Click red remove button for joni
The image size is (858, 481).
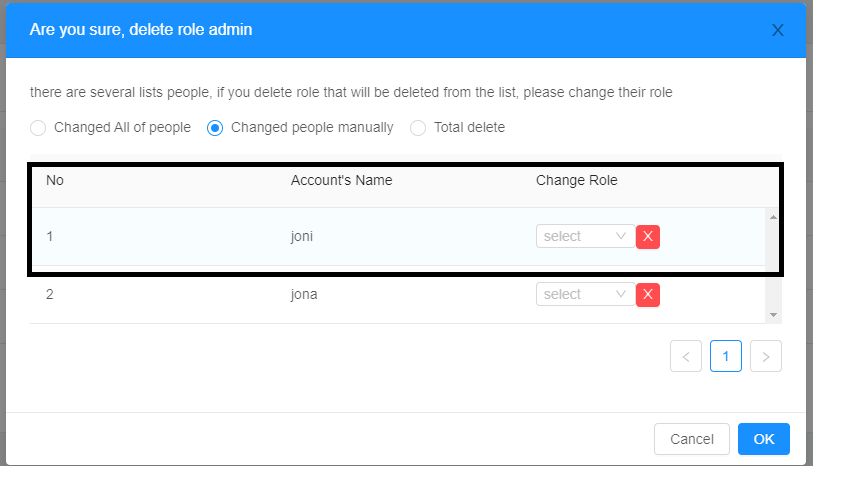(x=648, y=236)
